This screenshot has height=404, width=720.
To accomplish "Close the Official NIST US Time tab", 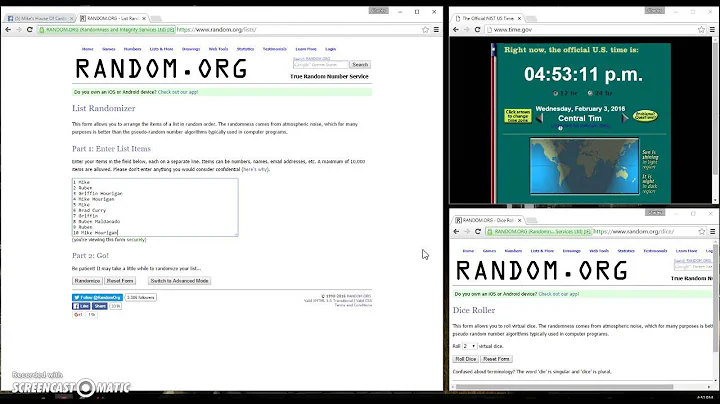I will click(x=519, y=18).
